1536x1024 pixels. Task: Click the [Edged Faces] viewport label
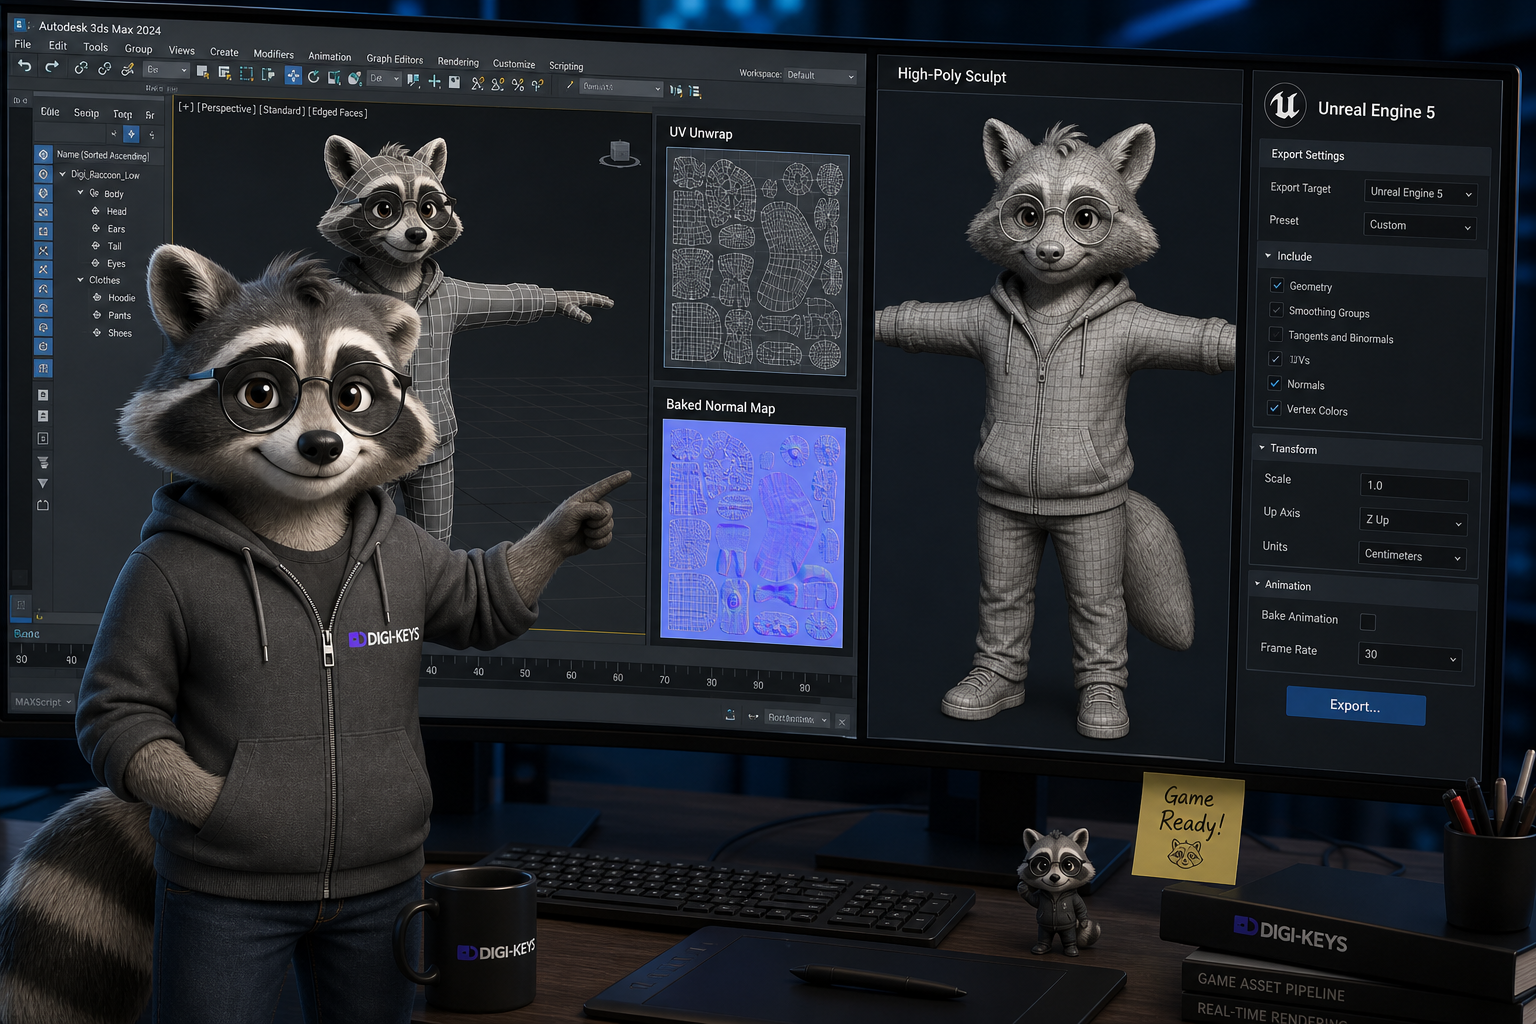338,112
